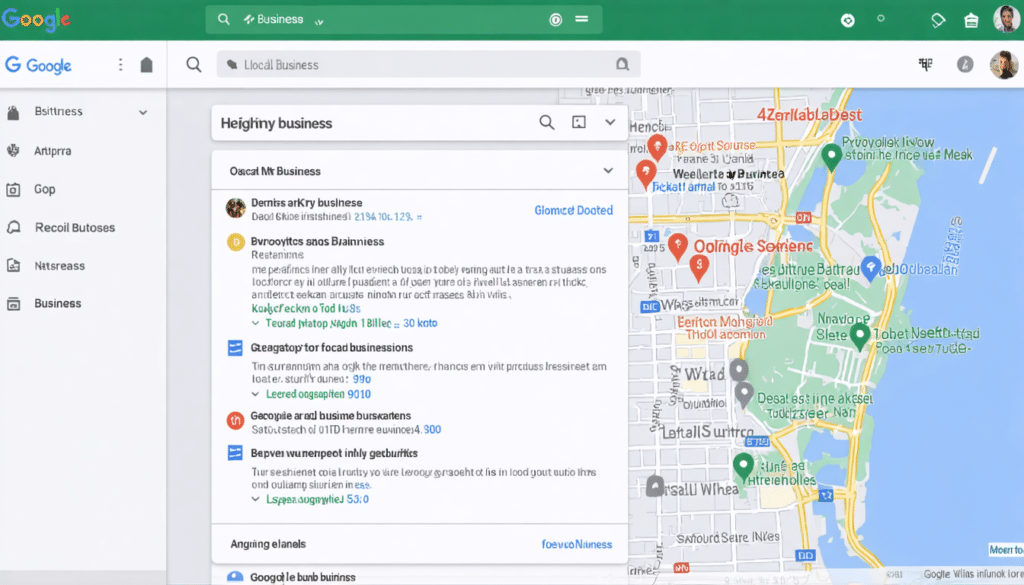Collapse the Heighny business header chevron
The image size is (1024, 585).
click(x=610, y=122)
